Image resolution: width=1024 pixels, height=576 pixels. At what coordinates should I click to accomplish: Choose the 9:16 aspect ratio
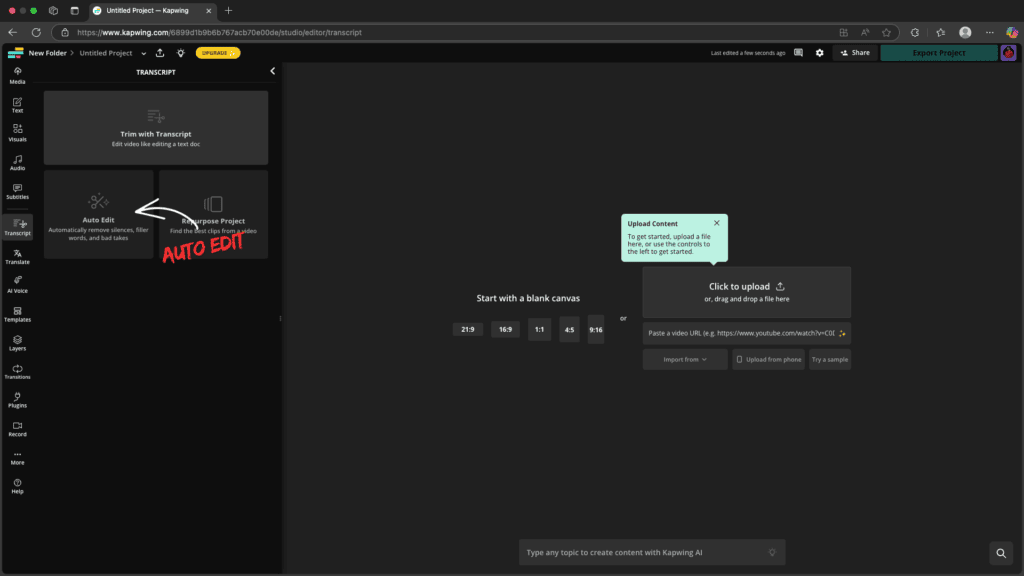pyautogui.click(x=595, y=329)
